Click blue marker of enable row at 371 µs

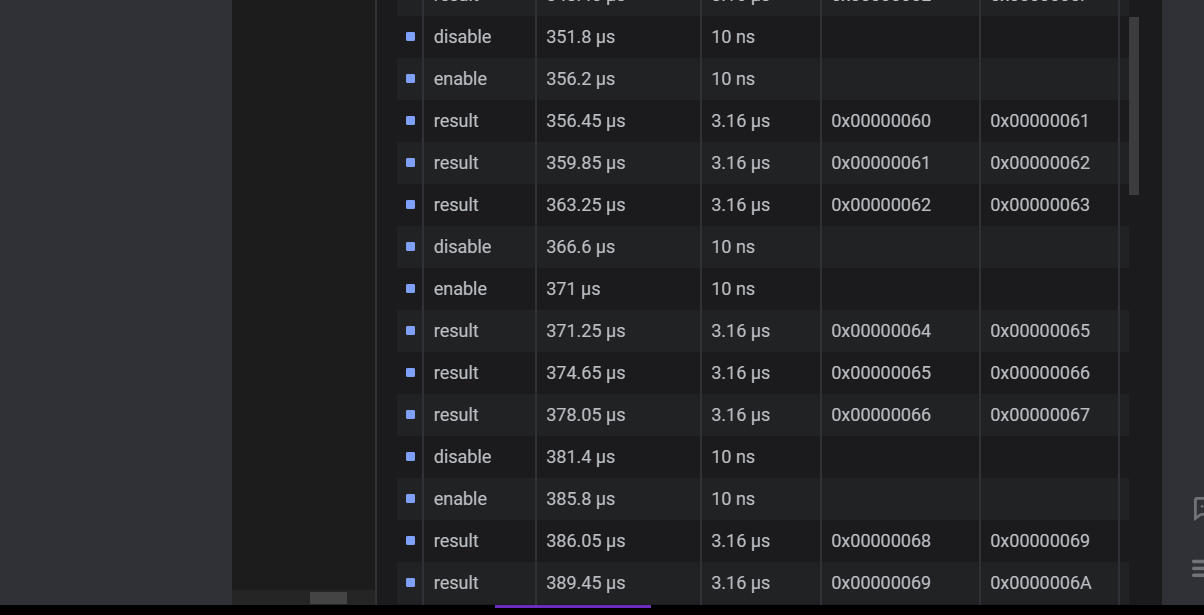click(410, 289)
